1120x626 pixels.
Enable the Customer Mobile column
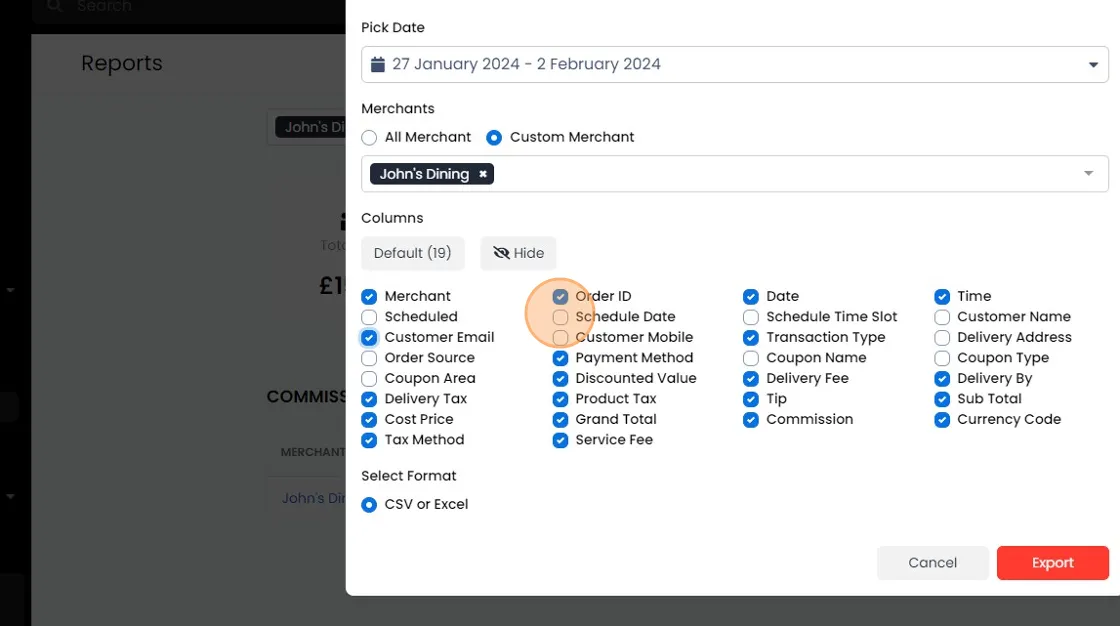point(560,337)
